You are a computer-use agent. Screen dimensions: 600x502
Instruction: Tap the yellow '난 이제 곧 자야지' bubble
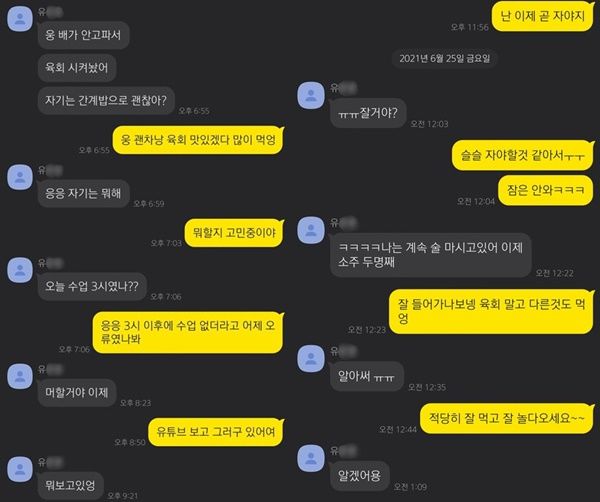543,16
